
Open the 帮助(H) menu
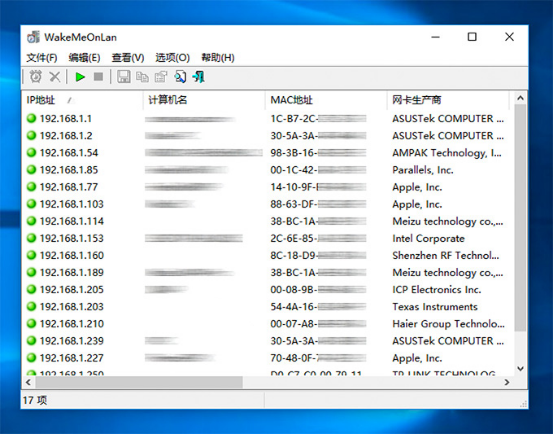[218, 58]
